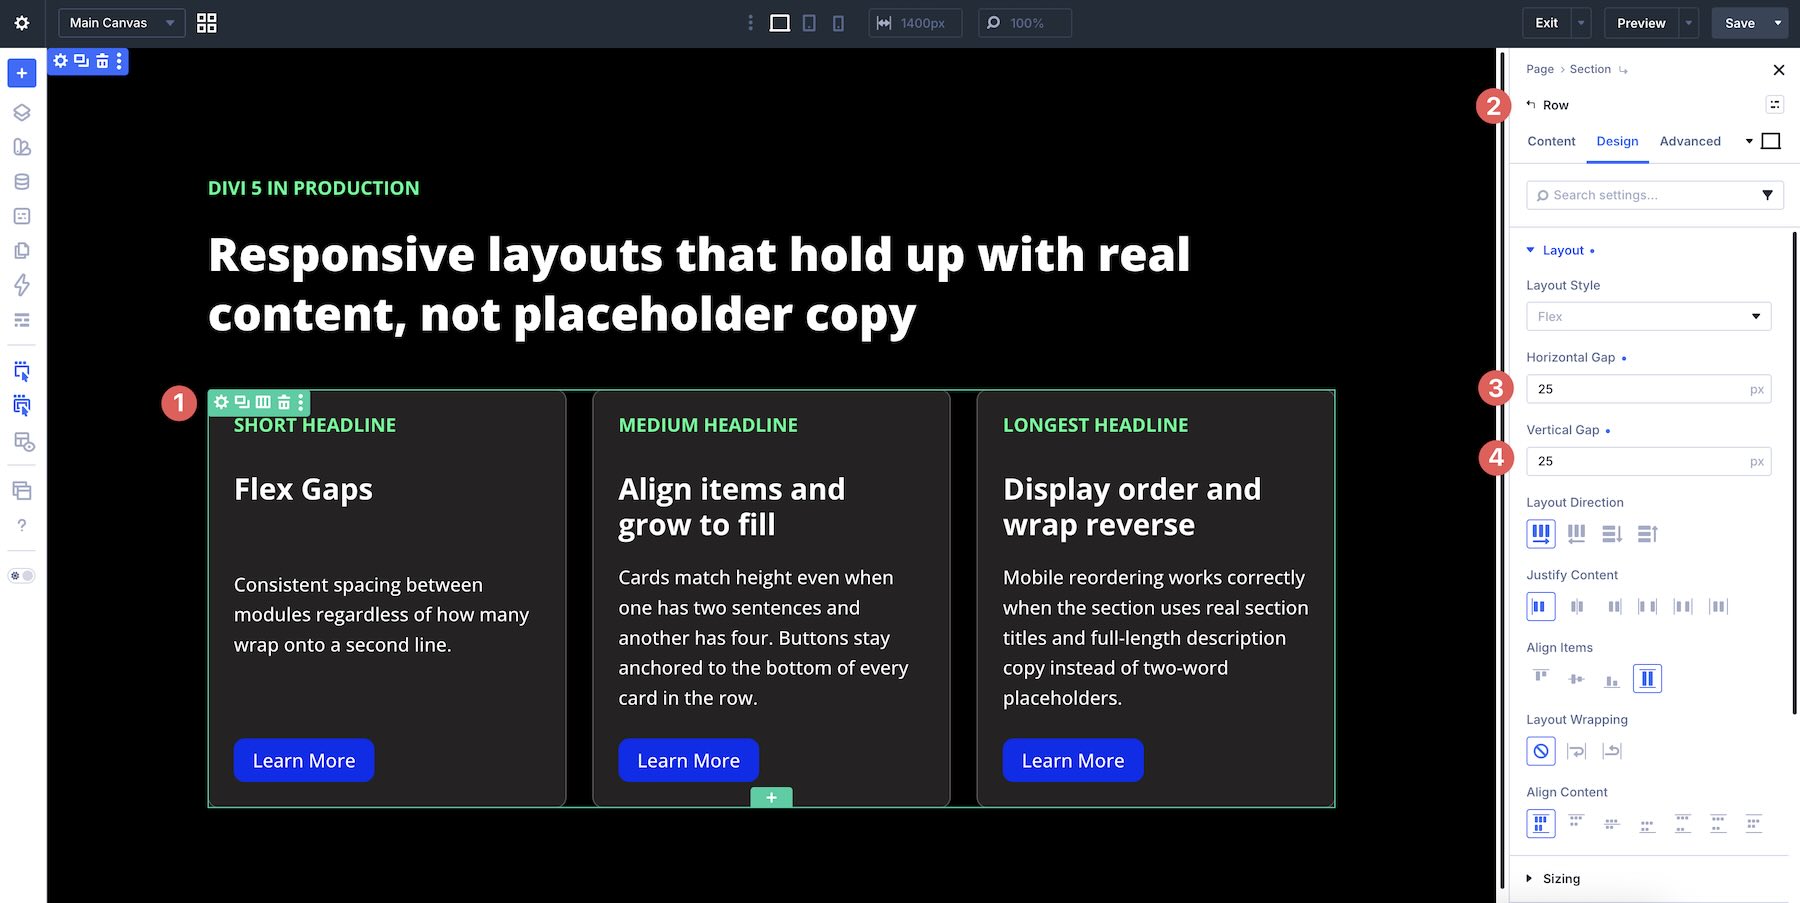Collapse the Layout settings group
1800x903 pixels.
pos(1561,250)
